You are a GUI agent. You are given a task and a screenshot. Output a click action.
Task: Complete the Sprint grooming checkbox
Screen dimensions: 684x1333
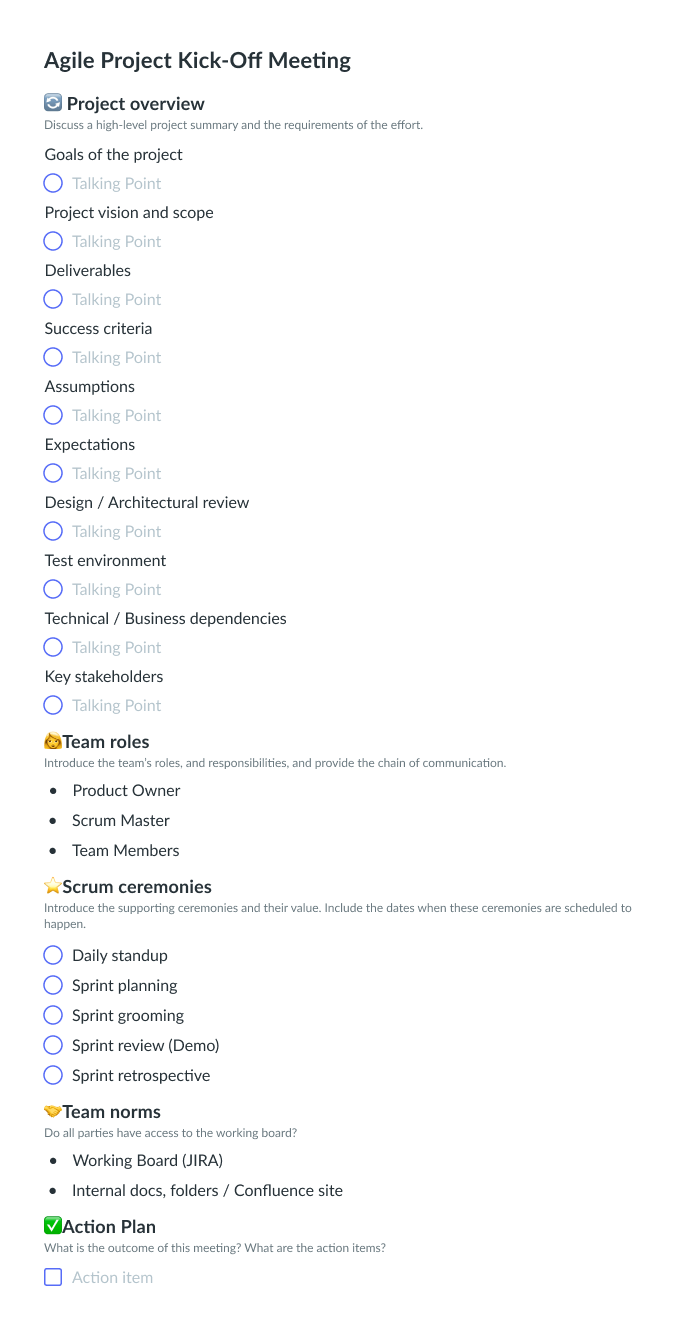[x=53, y=1015]
